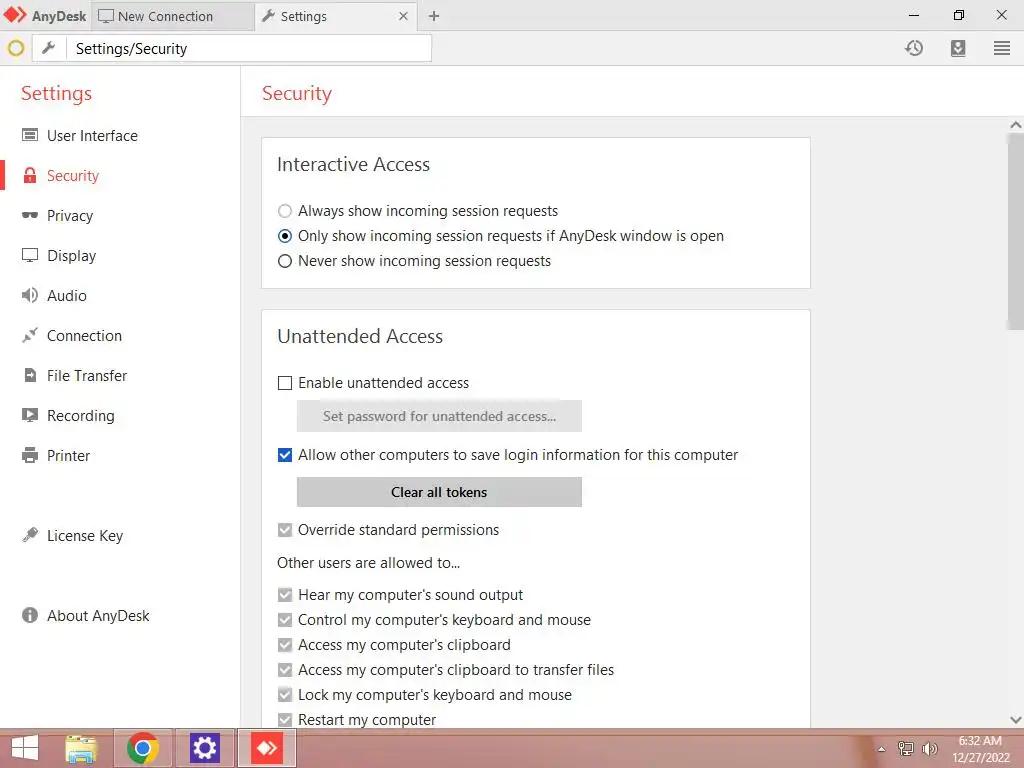Open License Key page
This screenshot has width=1024, height=768.
click(85, 536)
